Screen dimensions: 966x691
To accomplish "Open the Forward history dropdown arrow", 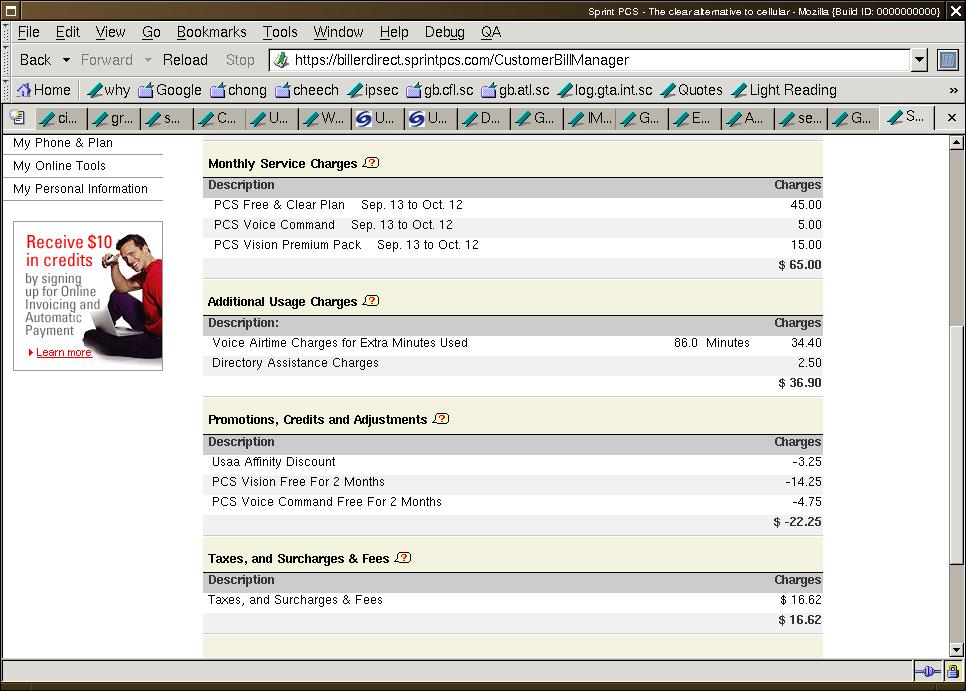I will [148, 60].
